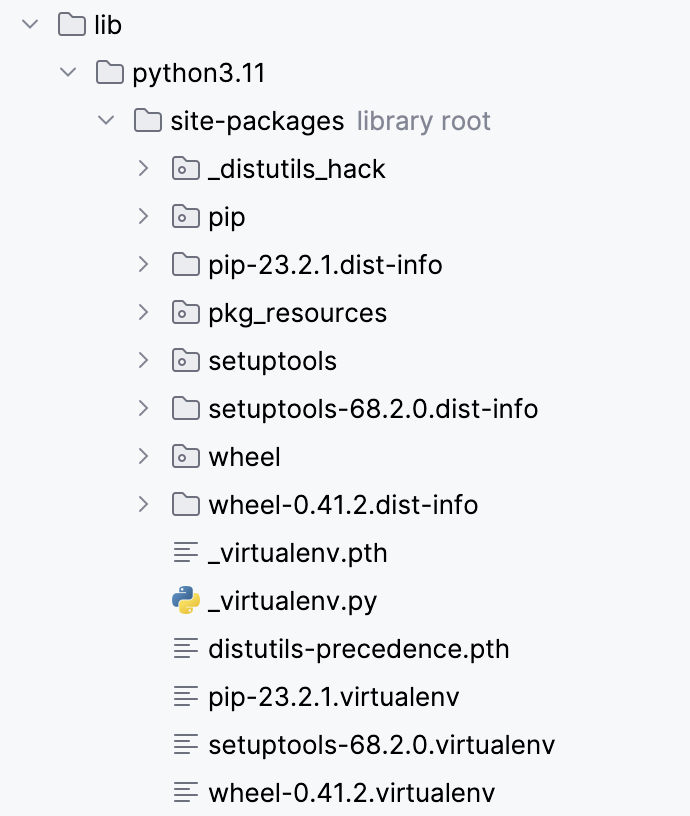Viewport: 690px width, 816px height.
Task: Expand the _distutils_hack package
Action: click(144, 169)
